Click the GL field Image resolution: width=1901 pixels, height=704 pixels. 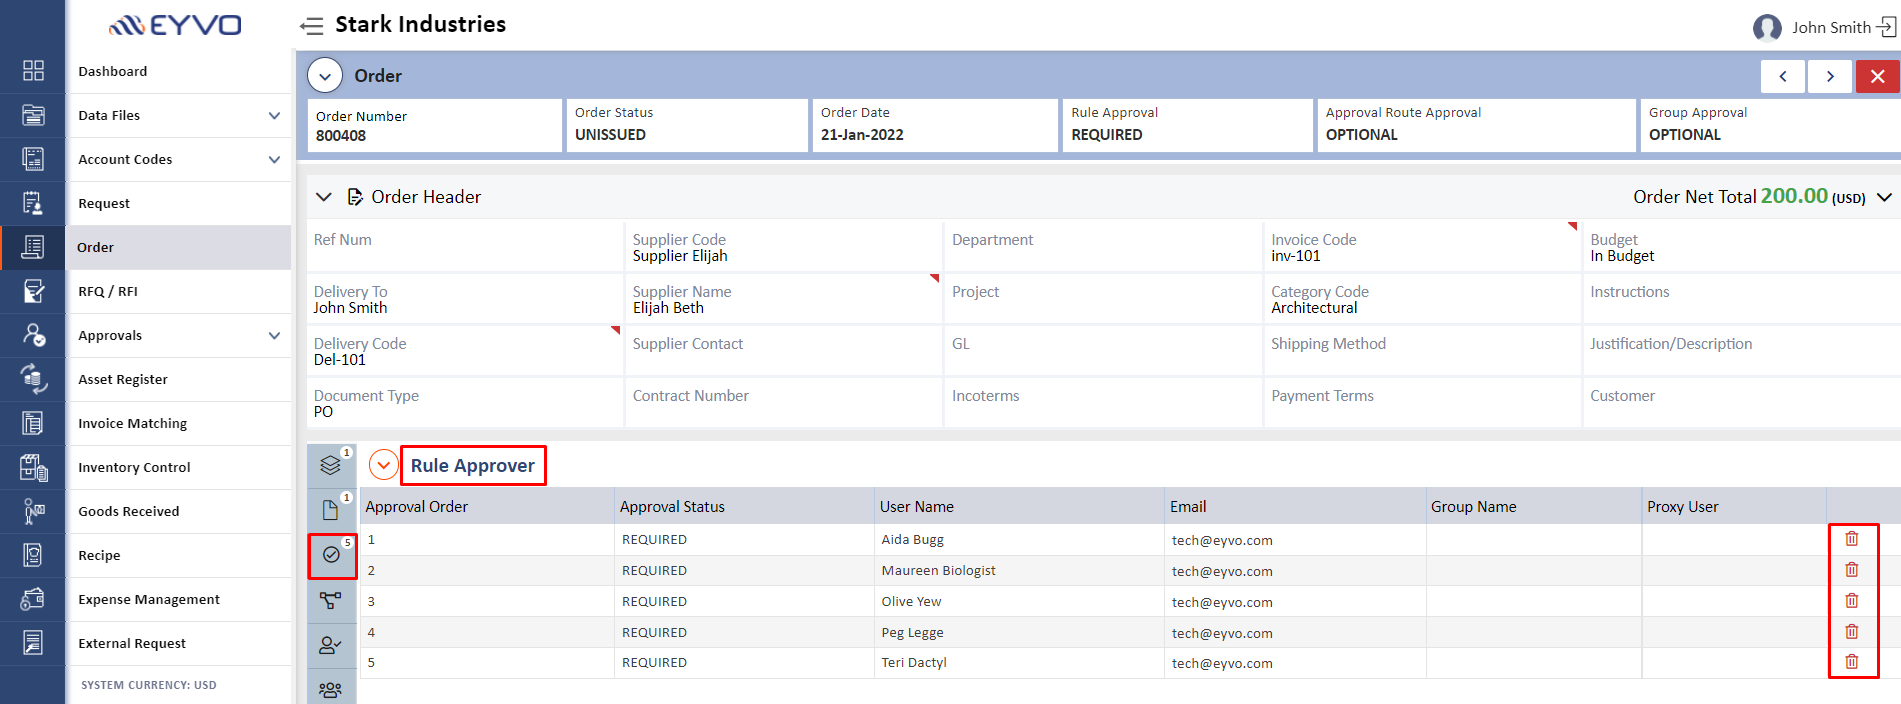(1103, 350)
